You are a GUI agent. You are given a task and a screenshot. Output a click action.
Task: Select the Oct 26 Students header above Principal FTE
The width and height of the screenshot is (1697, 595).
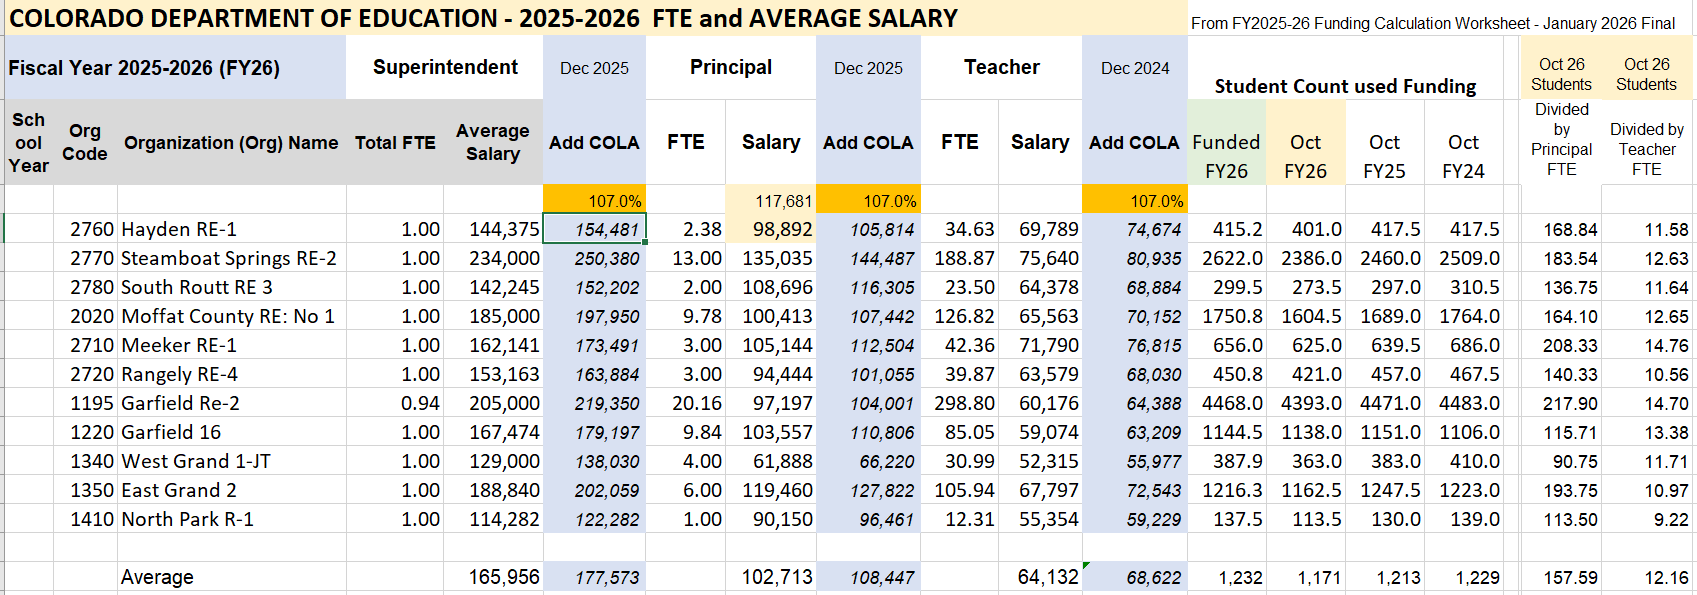pos(1561,74)
